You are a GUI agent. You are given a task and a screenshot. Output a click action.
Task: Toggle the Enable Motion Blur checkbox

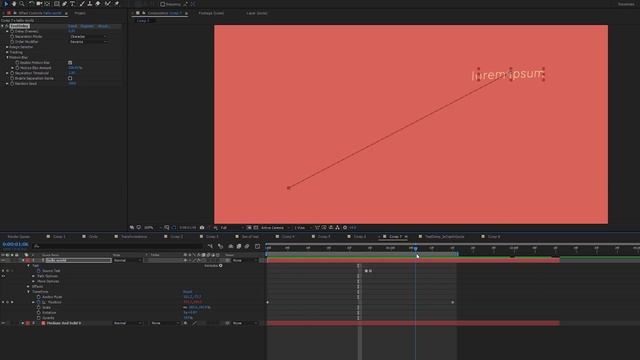click(70, 63)
